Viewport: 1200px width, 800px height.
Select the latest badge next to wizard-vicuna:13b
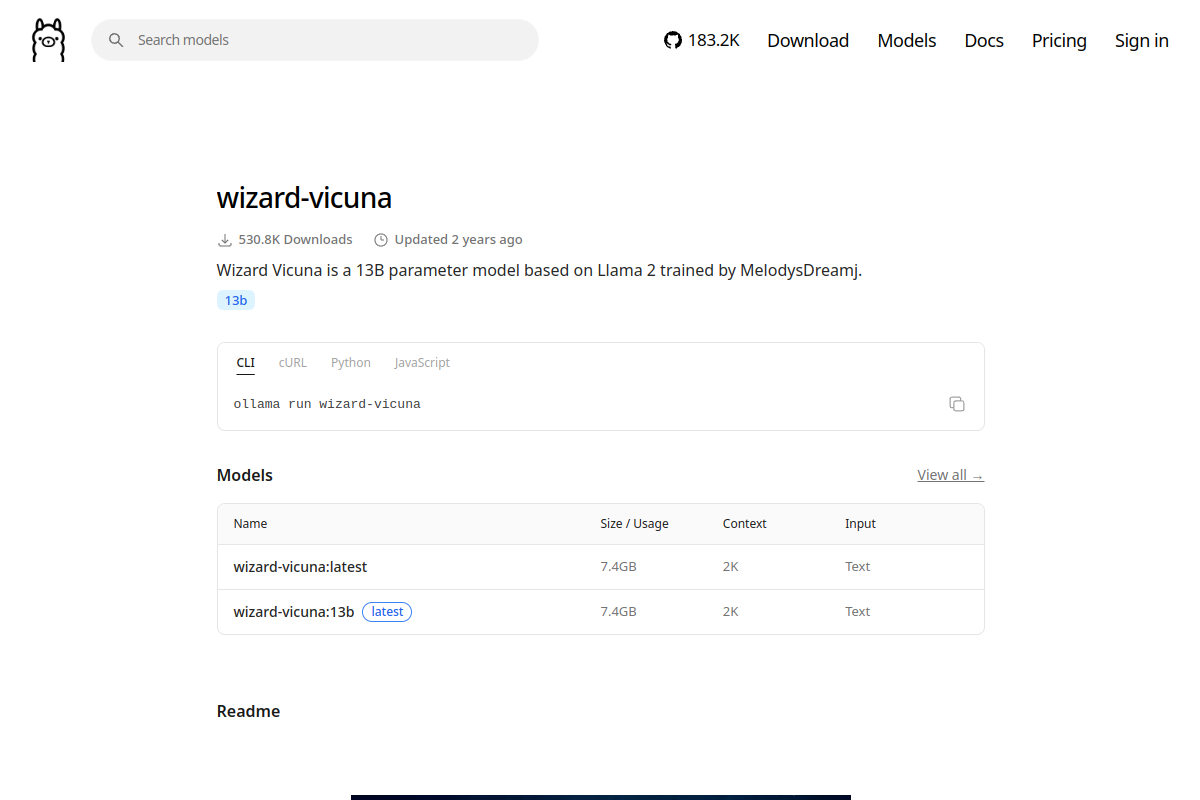point(387,612)
